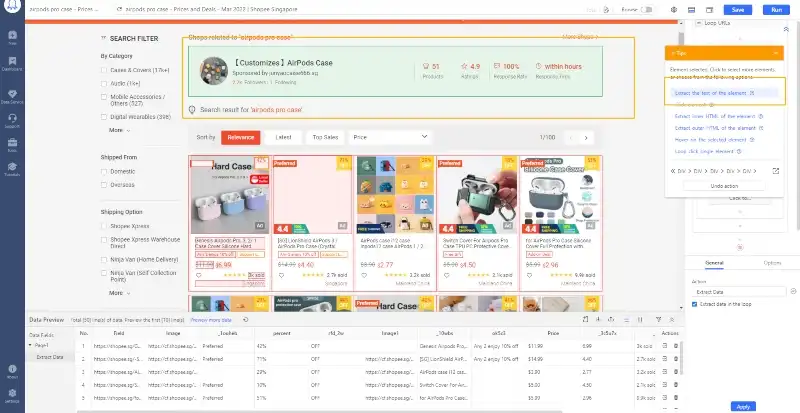The height and width of the screenshot is (413, 800).
Task: Open the Settings gear in sidebar
Action: [x=12, y=395]
